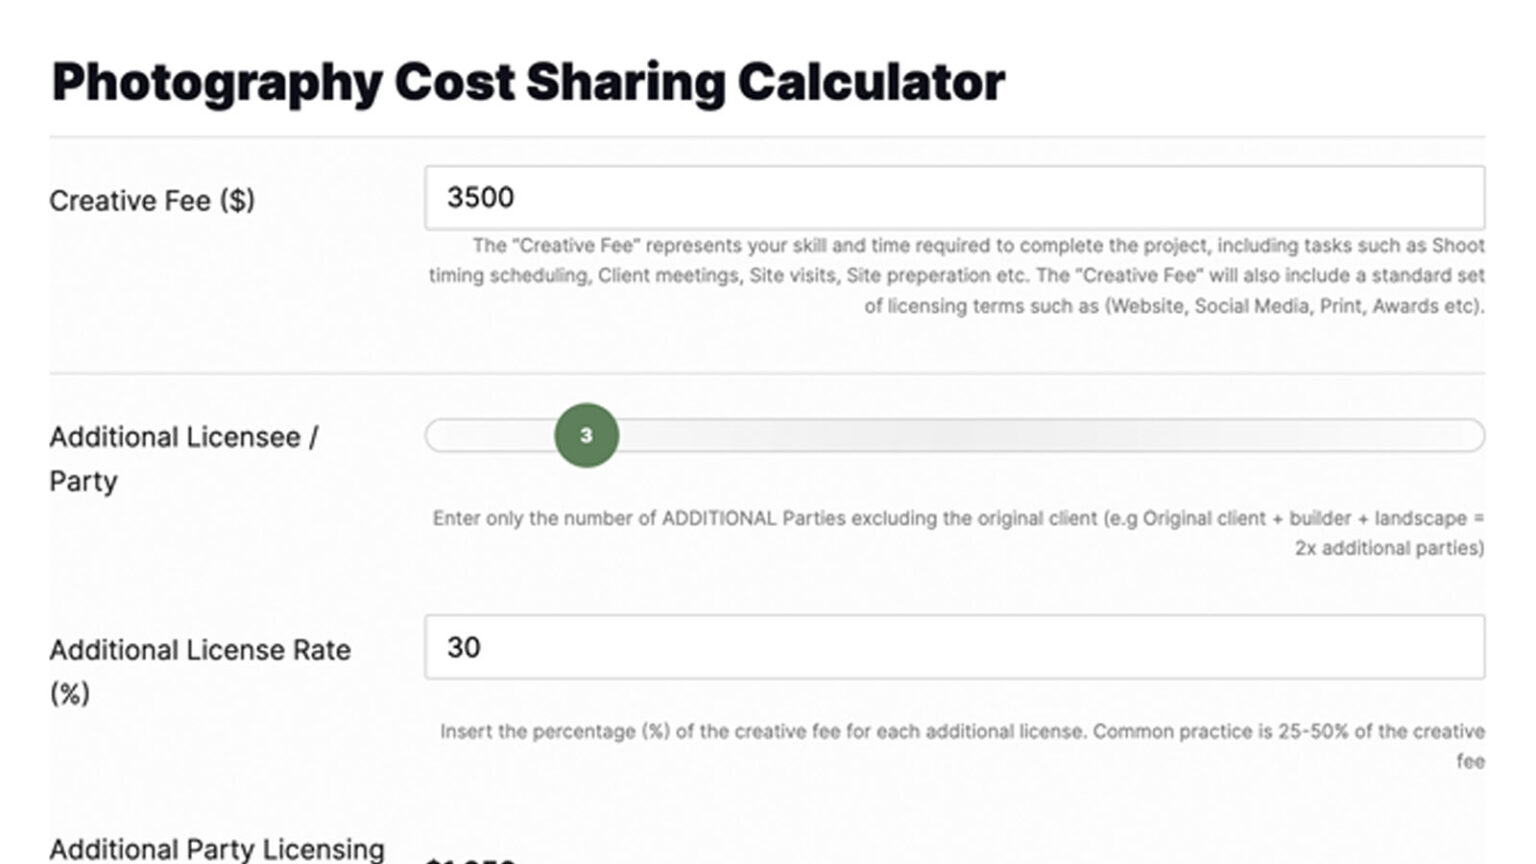This screenshot has width=1536, height=864.
Task: Click the Creative Fee description's first line
Action: click(978, 246)
